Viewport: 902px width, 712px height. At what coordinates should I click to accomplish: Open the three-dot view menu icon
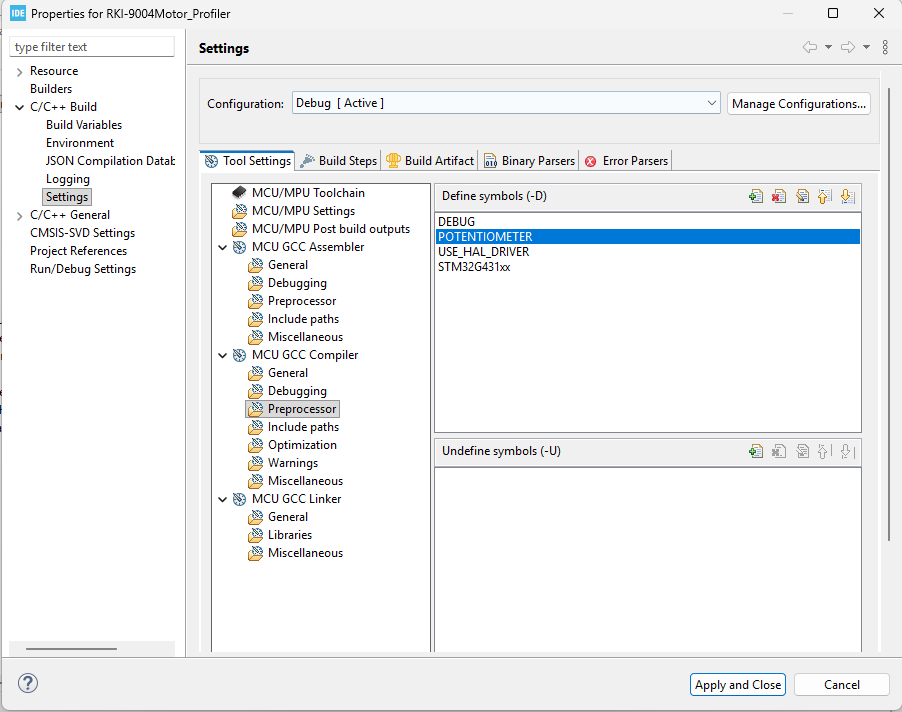[885, 47]
